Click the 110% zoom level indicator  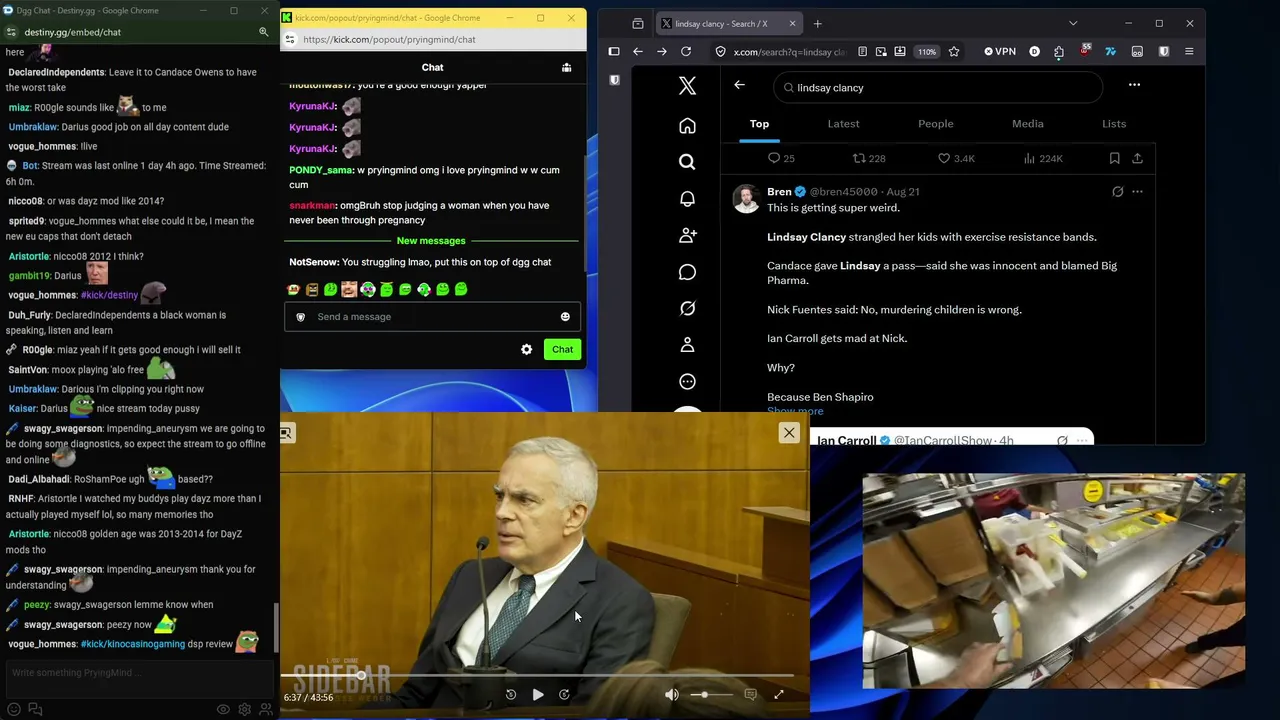coord(927,52)
